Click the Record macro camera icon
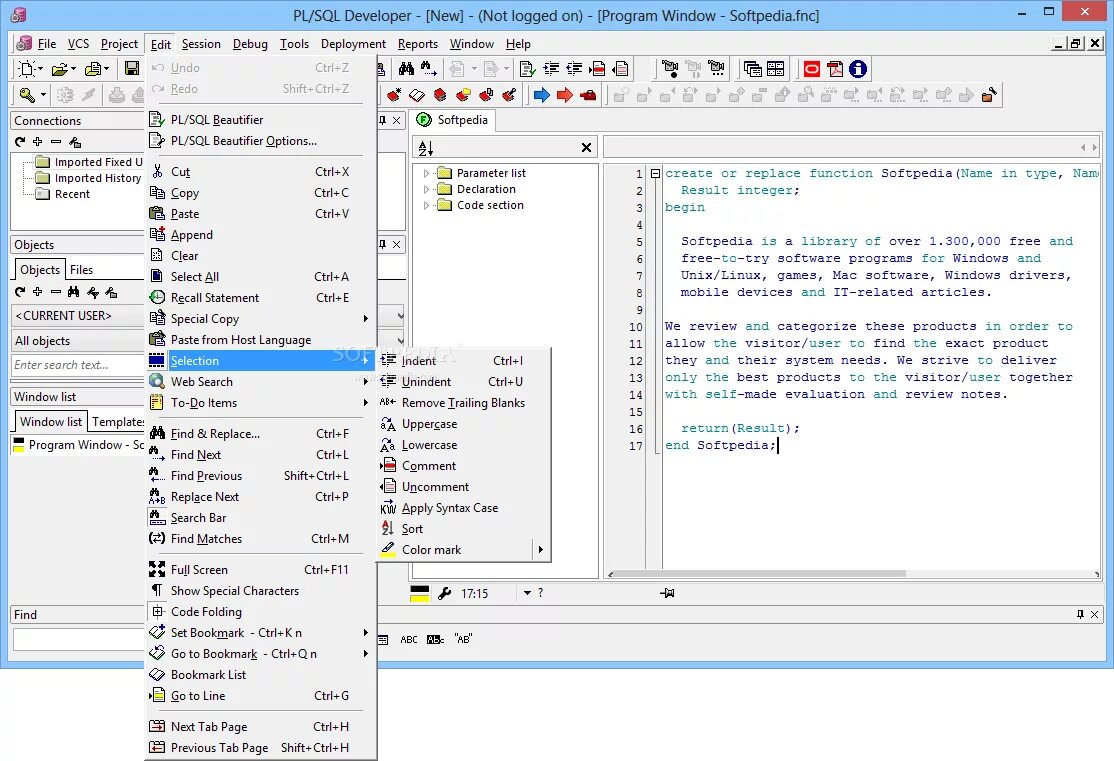Viewport: 1114px width, 761px height. 669,68
